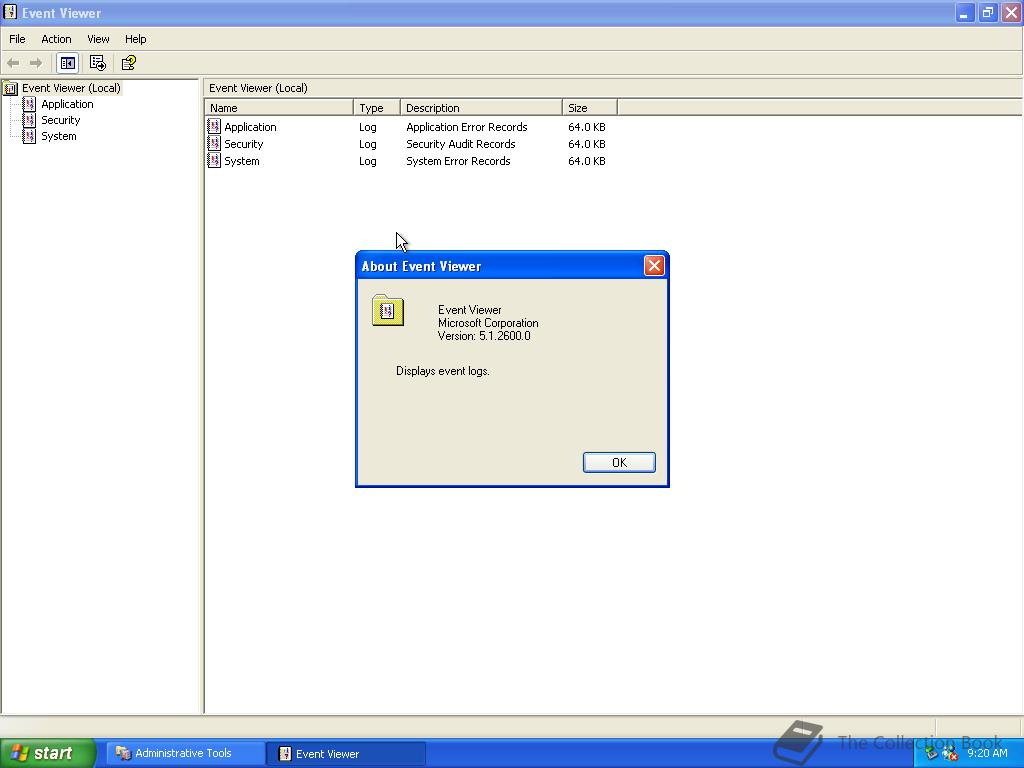Close the Event Viewer main window
Image resolution: width=1024 pixels, height=768 pixels.
click(1011, 12)
